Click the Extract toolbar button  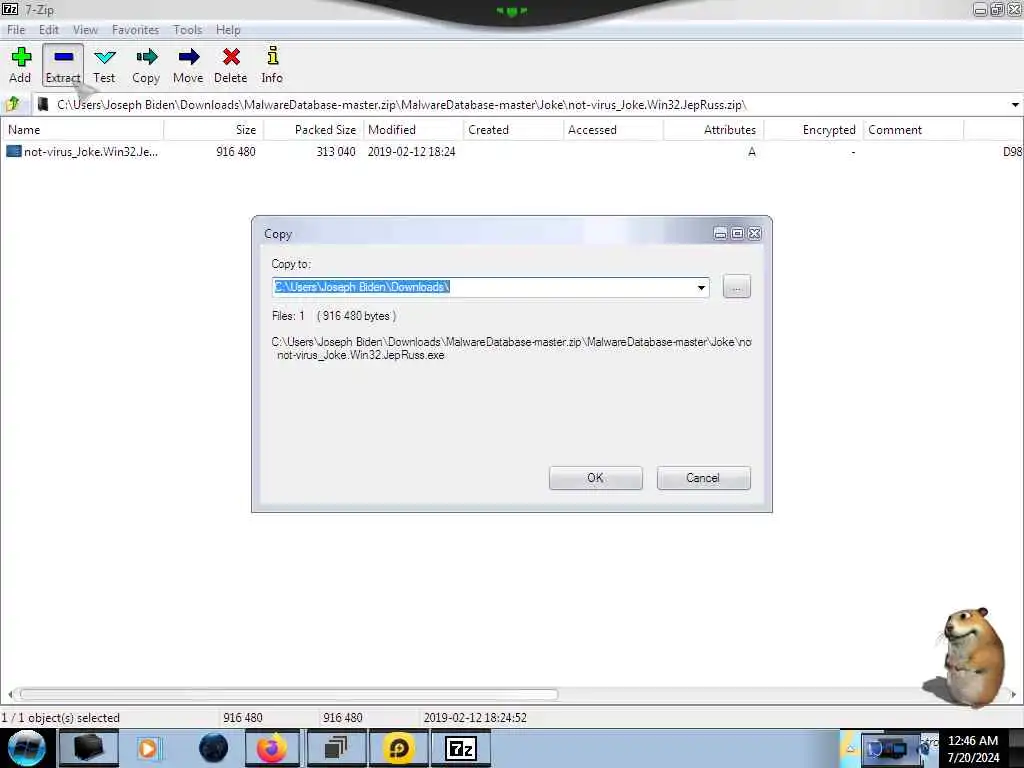pyautogui.click(x=63, y=65)
